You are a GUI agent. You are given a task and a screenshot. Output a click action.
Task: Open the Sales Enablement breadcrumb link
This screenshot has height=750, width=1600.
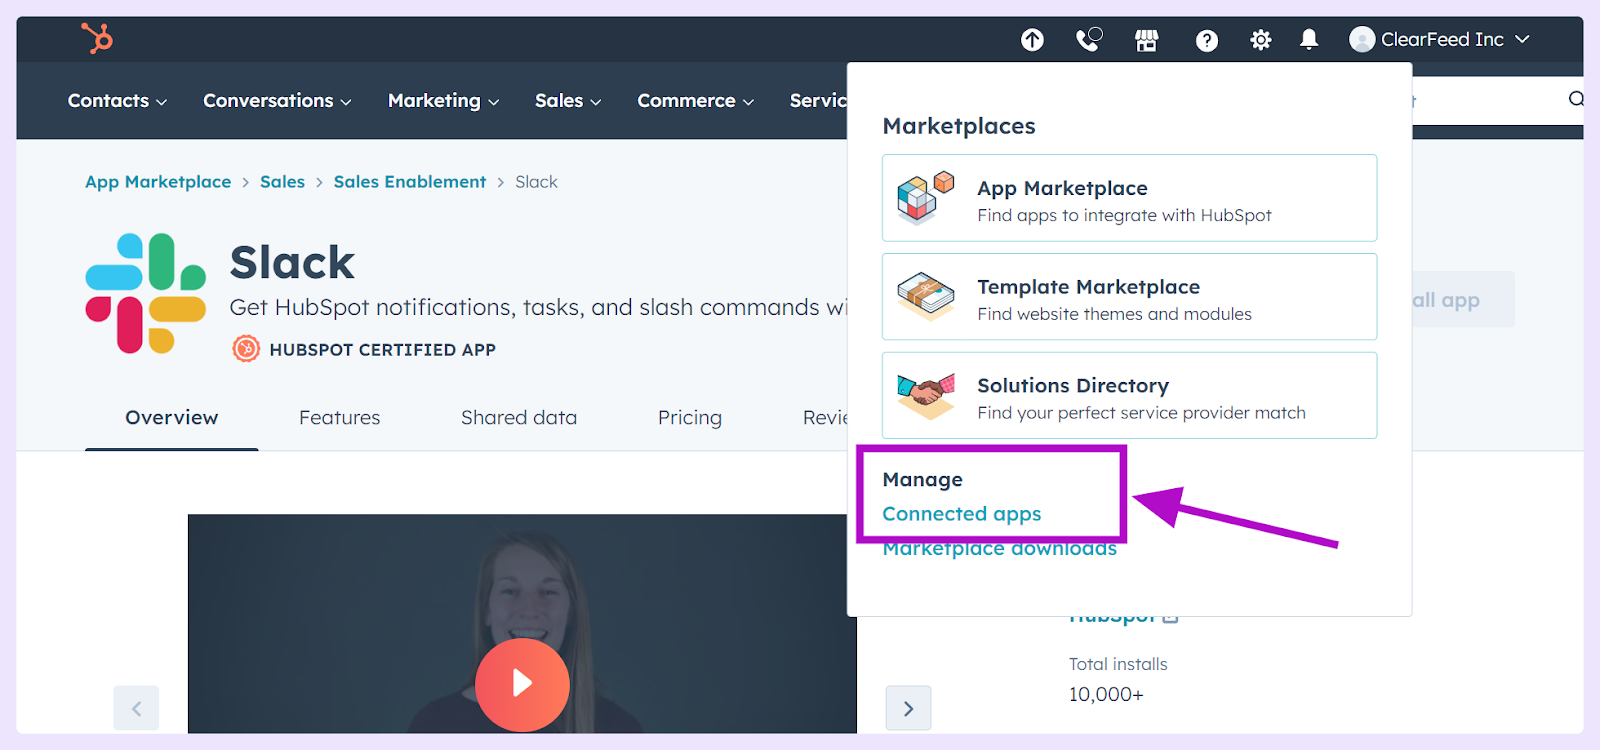click(410, 181)
